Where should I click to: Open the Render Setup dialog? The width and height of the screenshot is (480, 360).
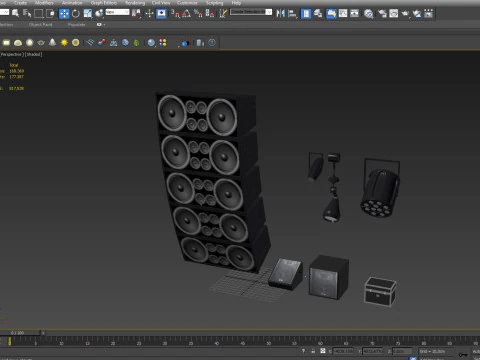tap(382, 13)
